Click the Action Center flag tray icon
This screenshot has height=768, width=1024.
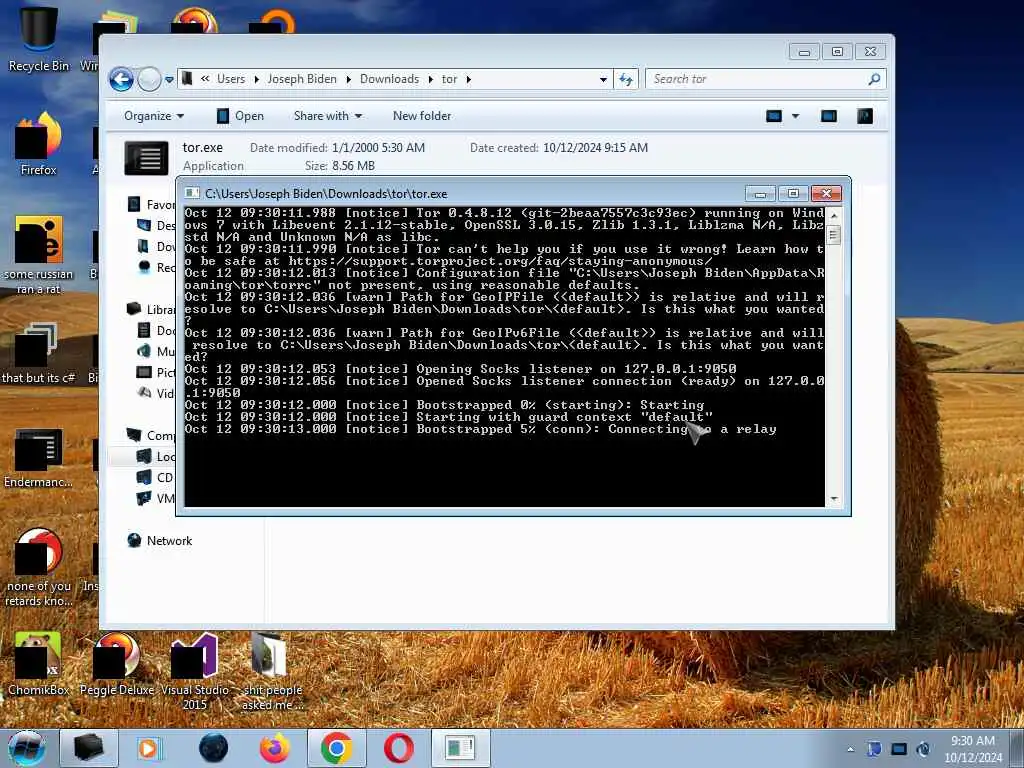874,749
